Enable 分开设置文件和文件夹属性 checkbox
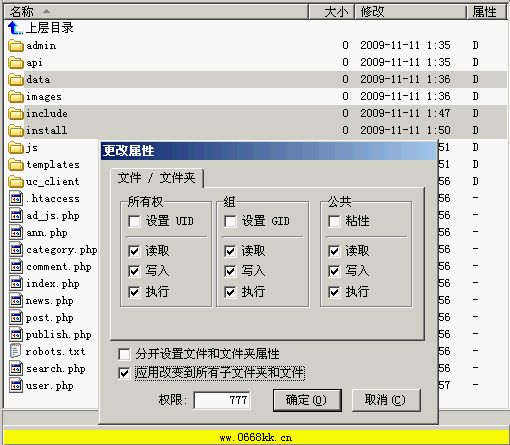This screenshot has height=445, width=510. pos(124,354)
